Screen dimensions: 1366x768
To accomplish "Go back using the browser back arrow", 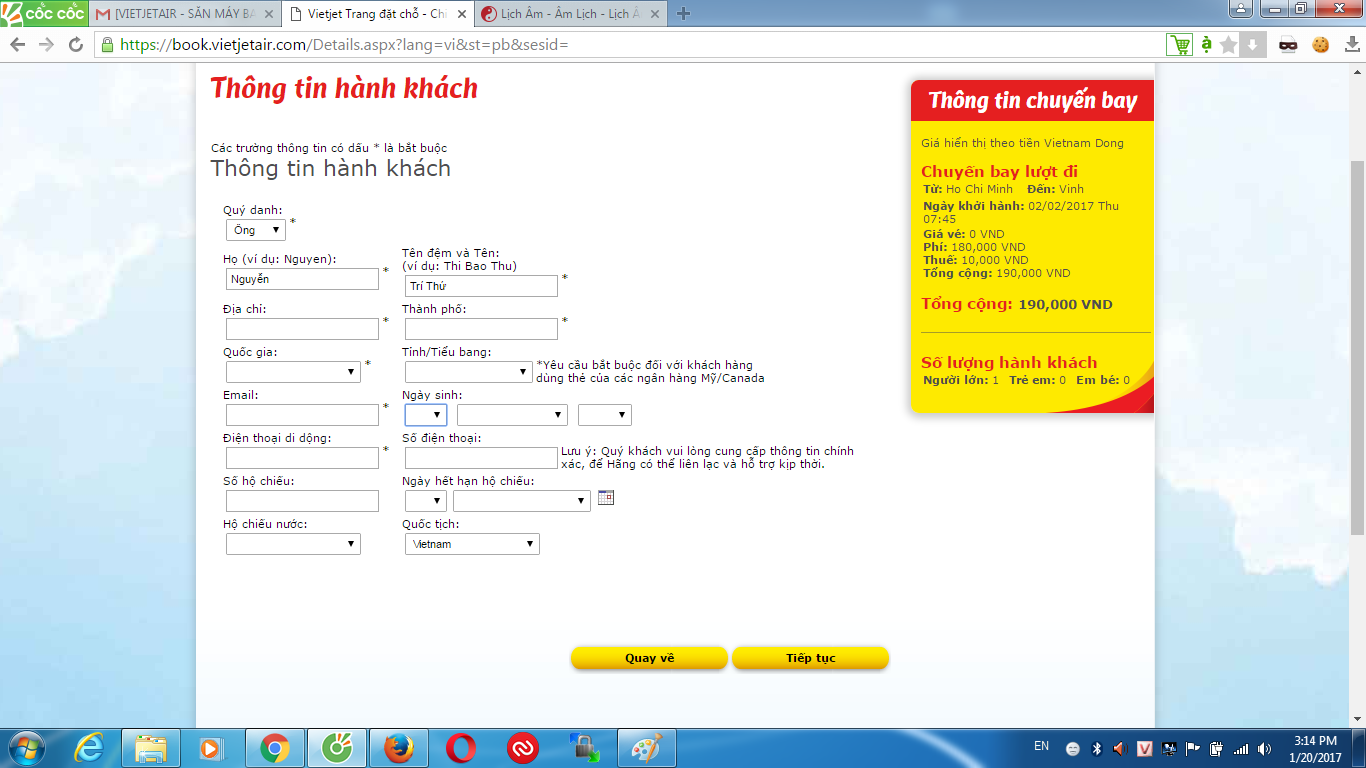I will tap(18, 45).
